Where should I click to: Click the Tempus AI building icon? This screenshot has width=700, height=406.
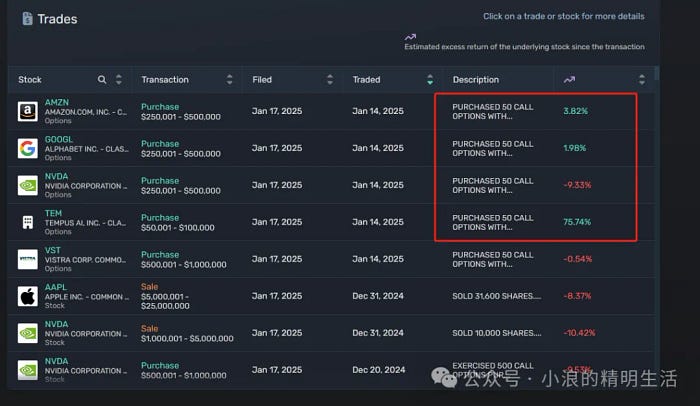(x=28, y=222)
